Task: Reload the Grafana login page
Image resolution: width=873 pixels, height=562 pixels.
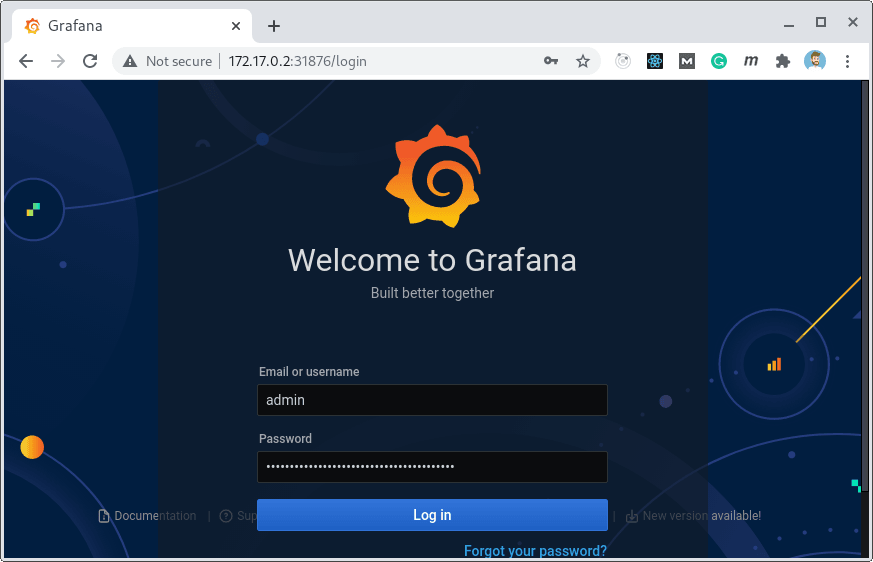Action: [x=90, y=61]
